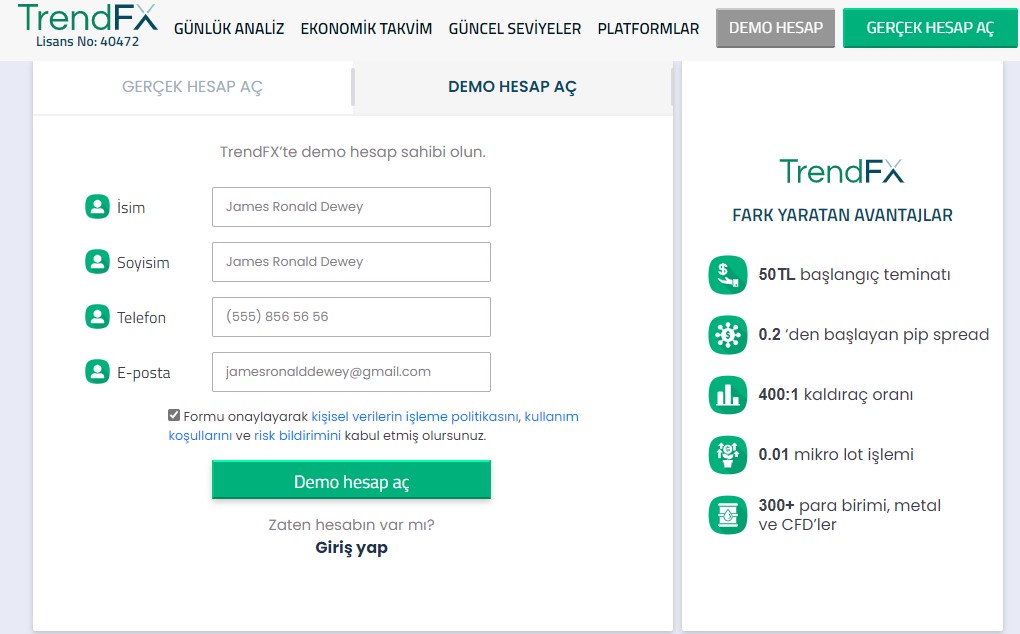Viewport: 1020px width, 634px height.
Task: Click the 300+ para birimi icon
Action: pyautogui.click(x=728, y=515)
